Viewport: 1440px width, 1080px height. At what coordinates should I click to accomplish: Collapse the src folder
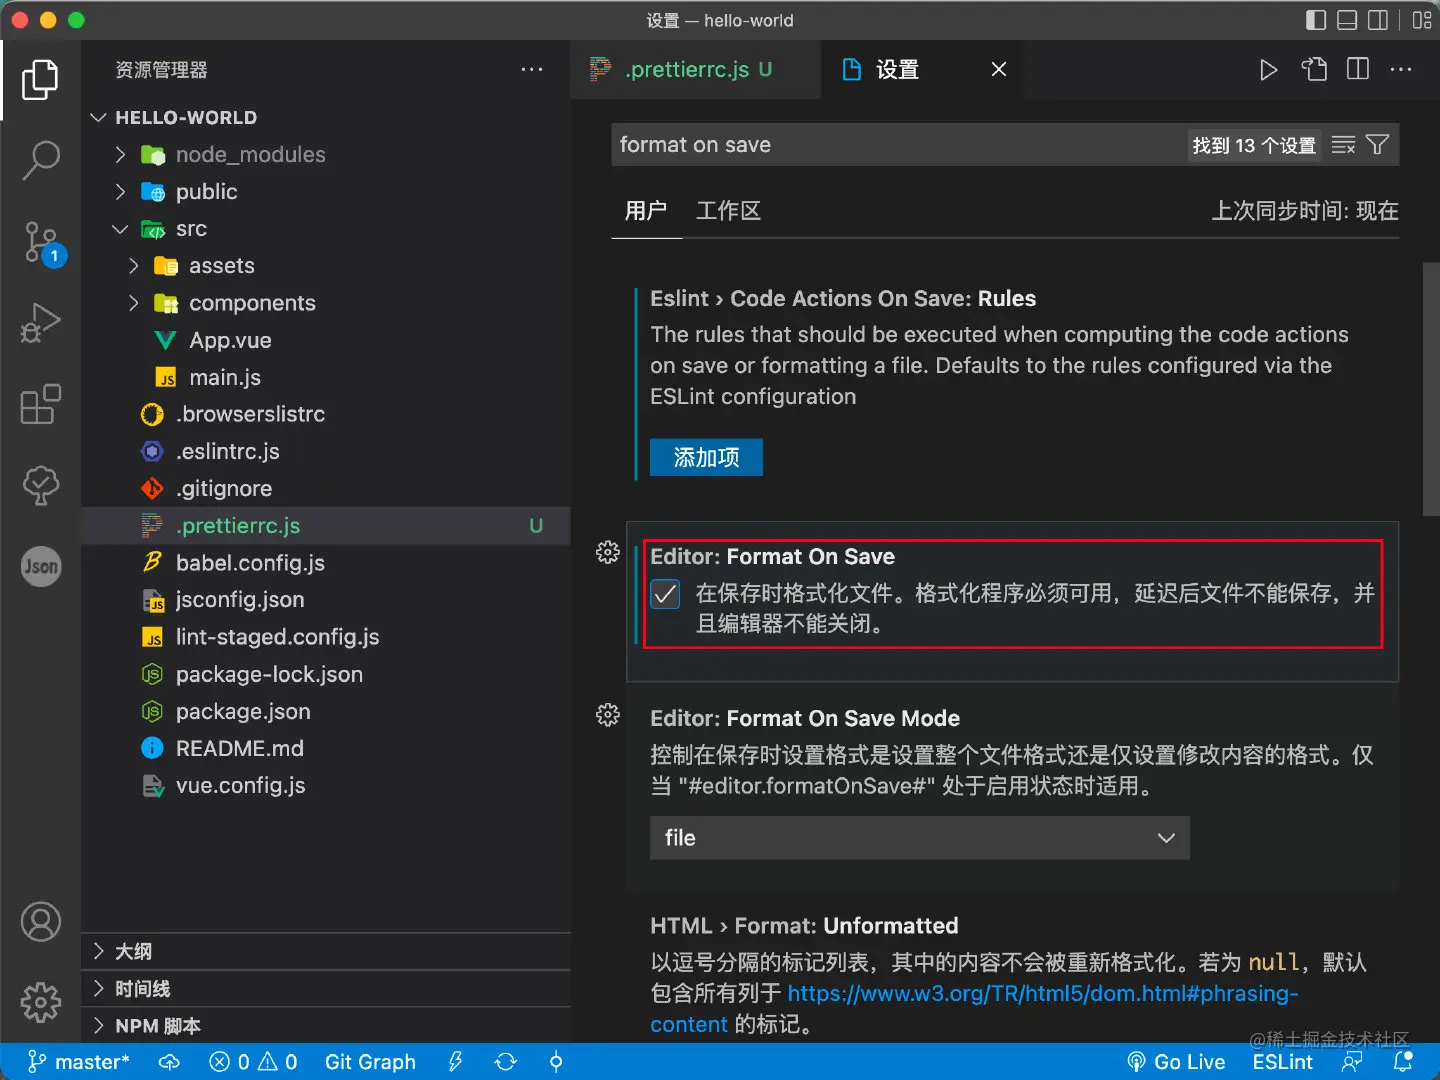click(x=120, y=229)
